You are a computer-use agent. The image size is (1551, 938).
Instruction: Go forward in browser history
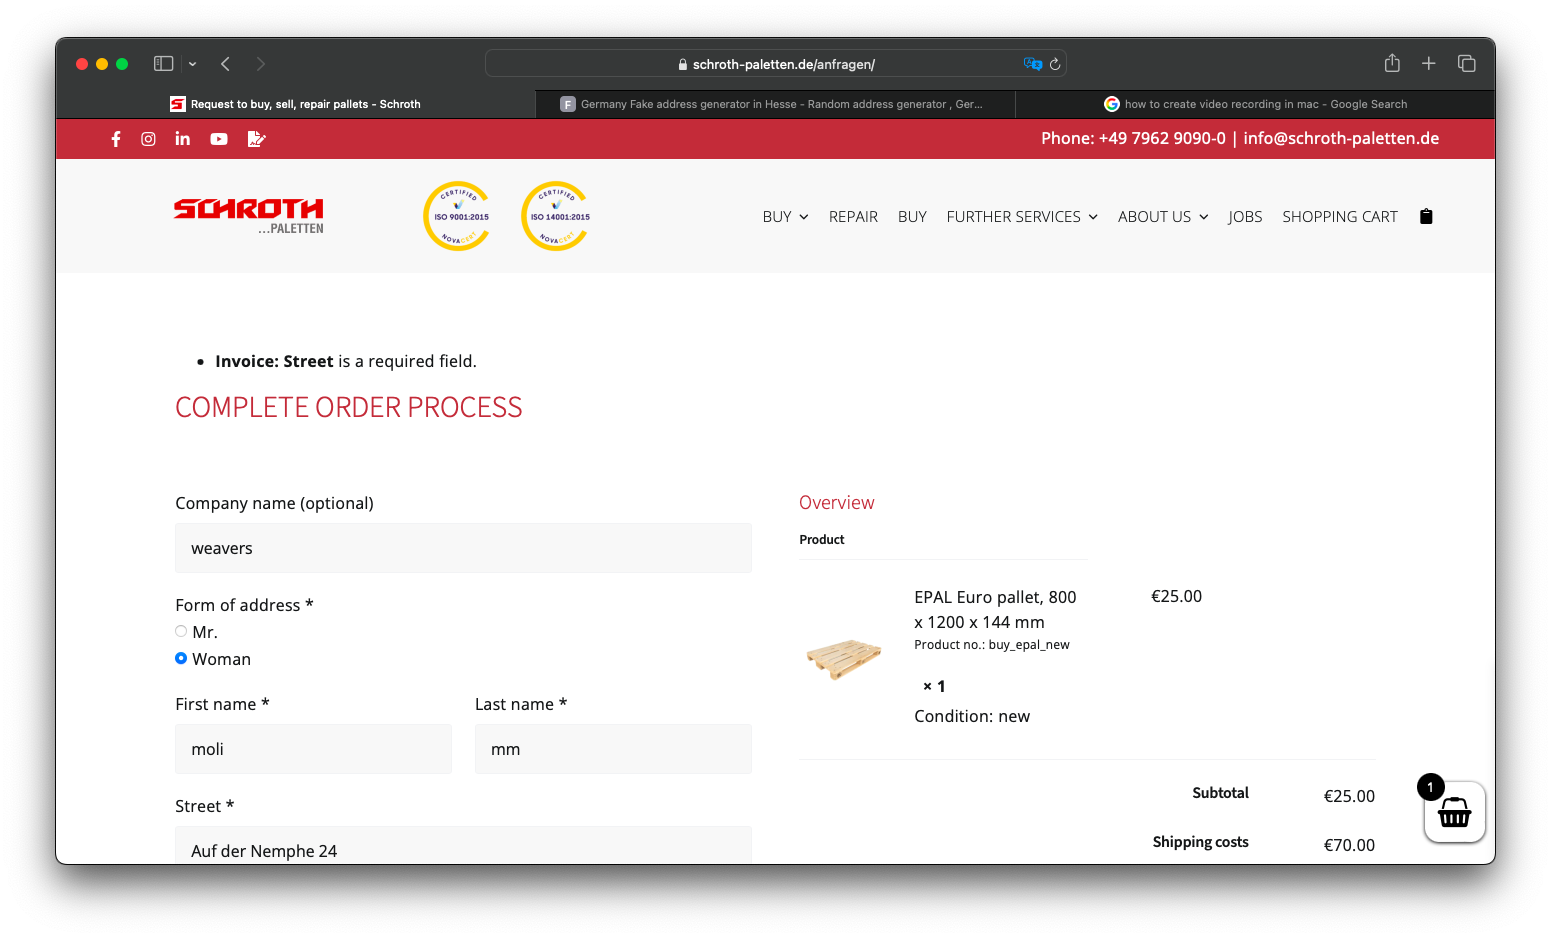261,64
